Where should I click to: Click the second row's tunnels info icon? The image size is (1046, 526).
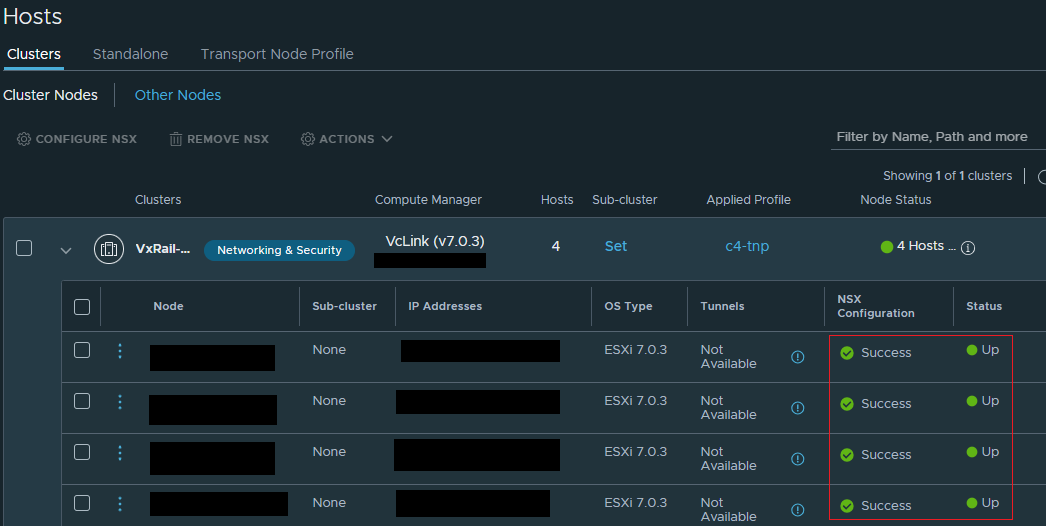797,408
